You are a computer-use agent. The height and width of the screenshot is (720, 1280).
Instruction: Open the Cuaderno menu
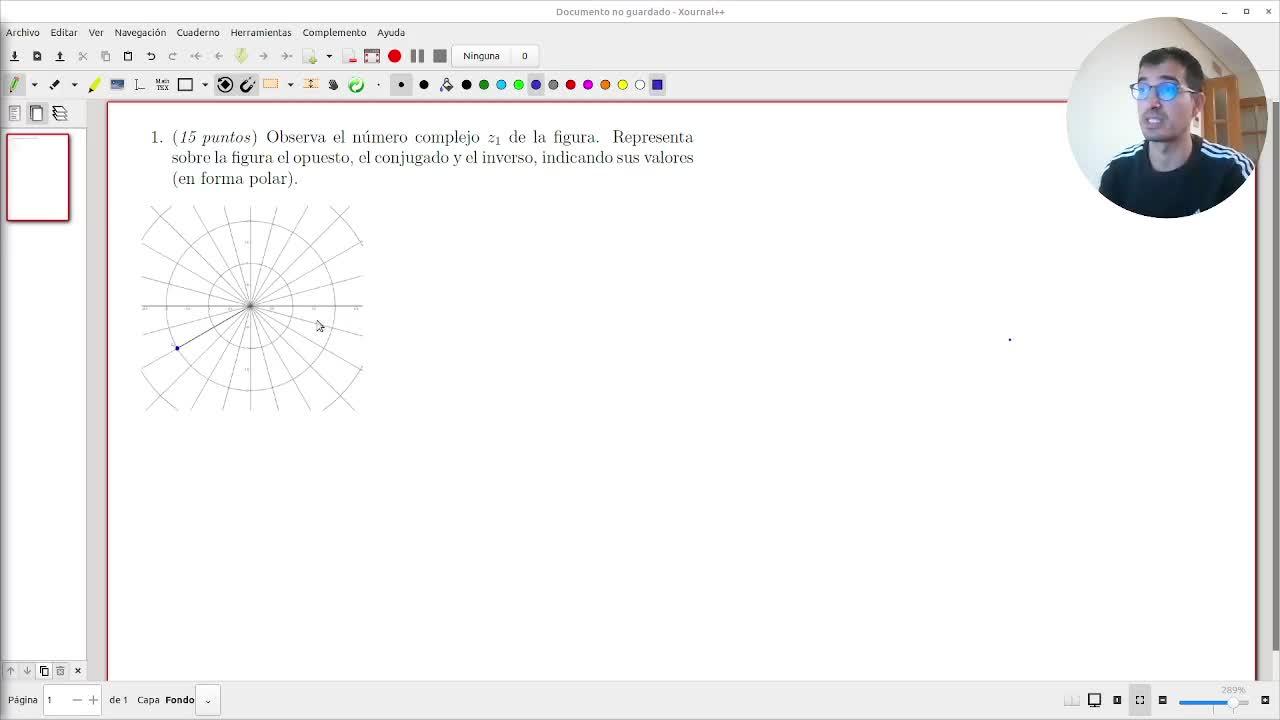tap(198, 32)
